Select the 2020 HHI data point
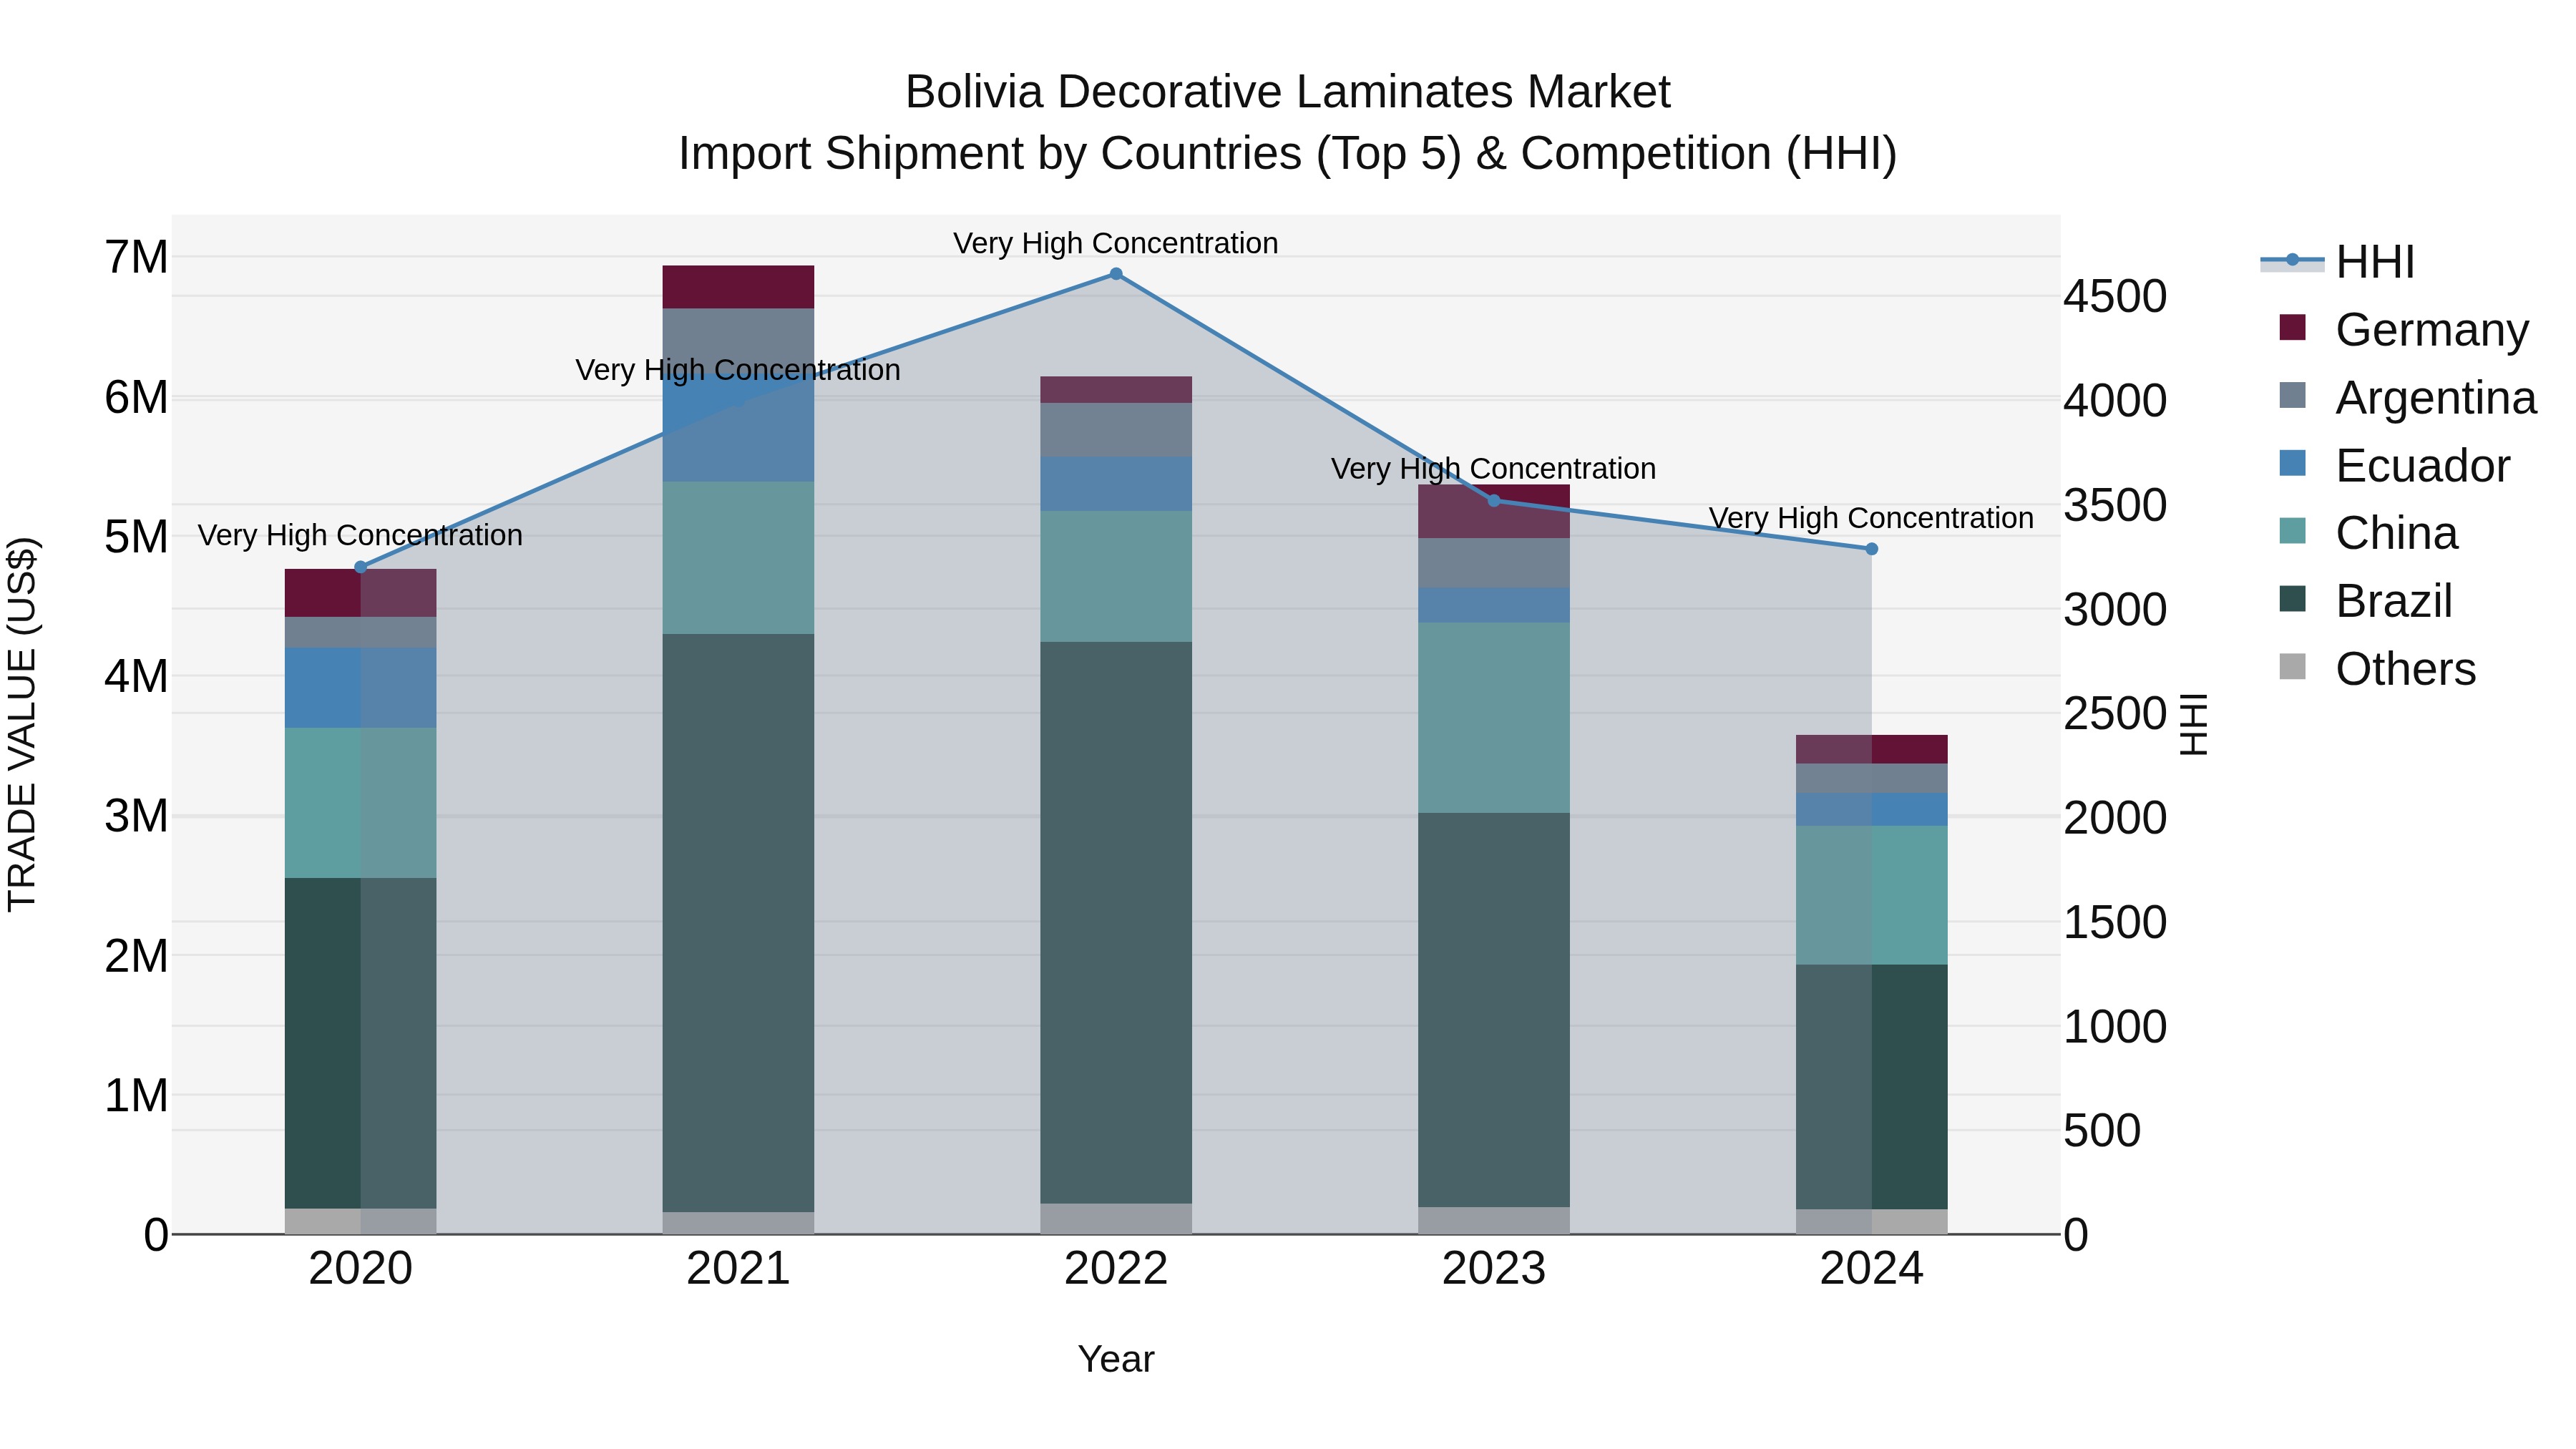Viewport: 2576px width, 1449px height. pyautogui.click(x=361, y=567)
